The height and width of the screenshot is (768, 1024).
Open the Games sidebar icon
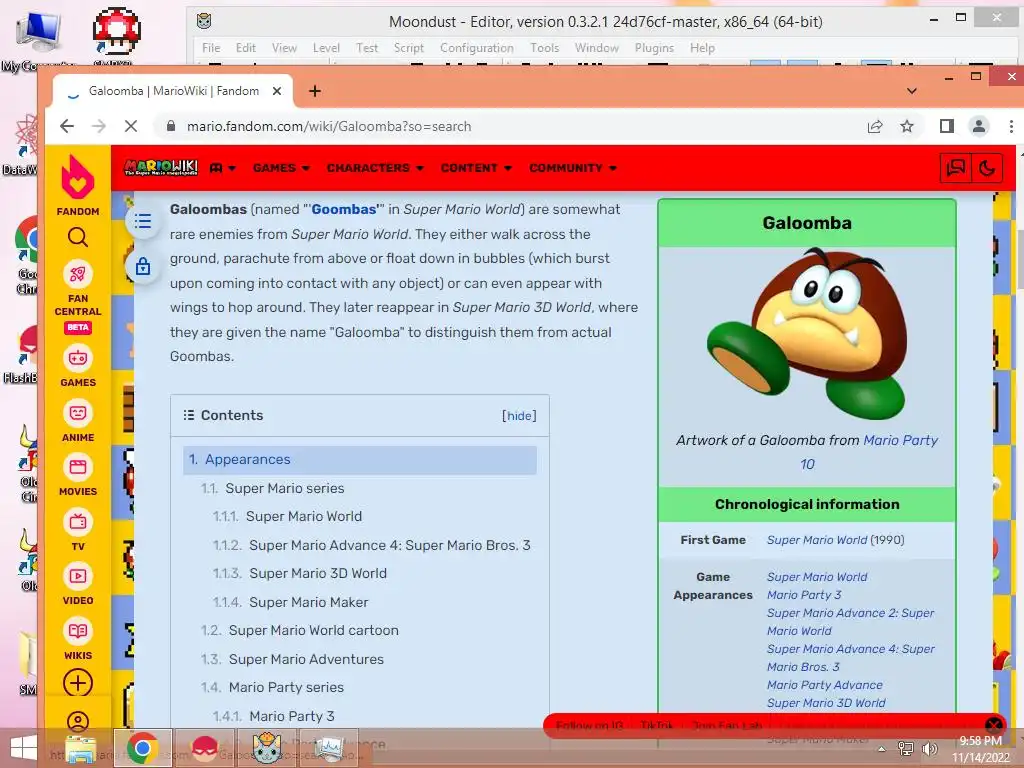(78, 358)
